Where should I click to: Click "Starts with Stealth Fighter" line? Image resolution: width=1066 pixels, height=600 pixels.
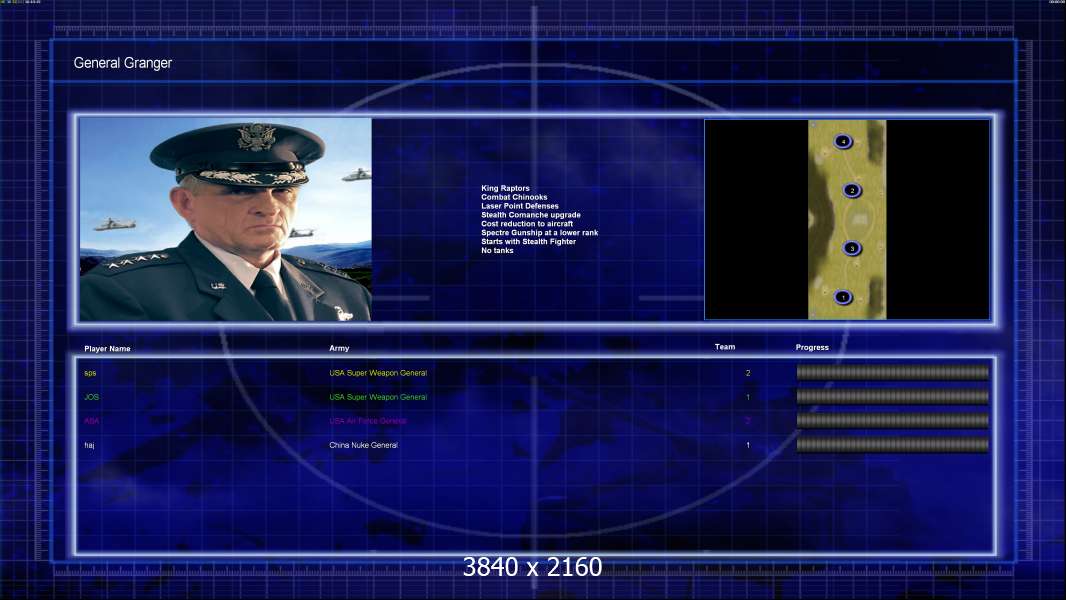click(x=528, y=241)
